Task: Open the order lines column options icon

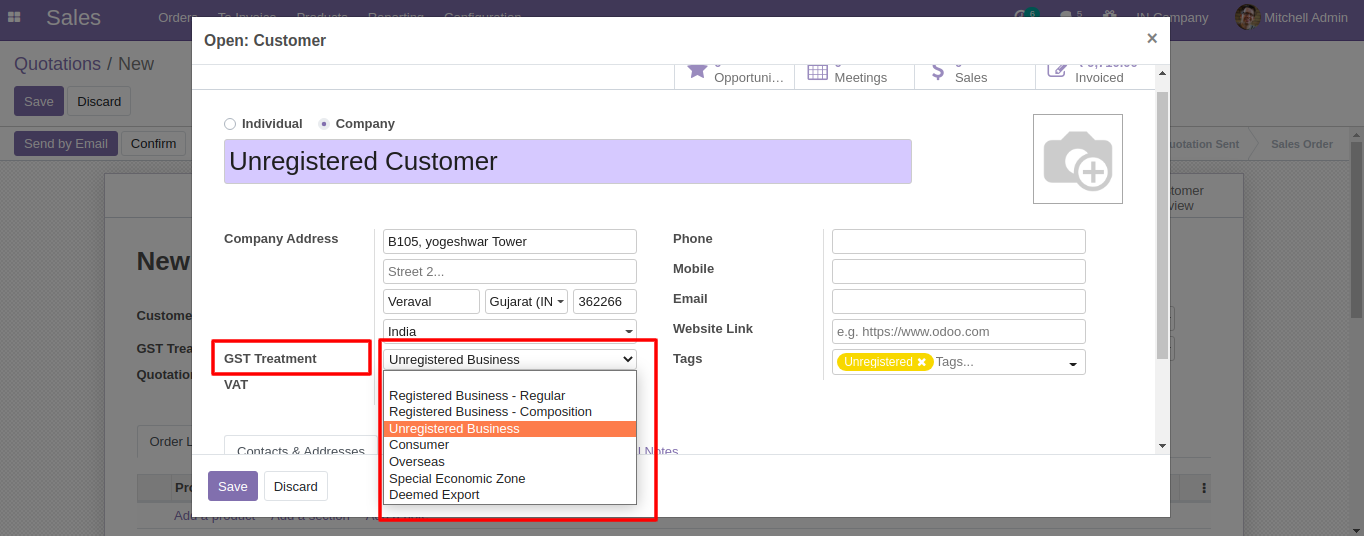Action: [x=1204, y=488]
